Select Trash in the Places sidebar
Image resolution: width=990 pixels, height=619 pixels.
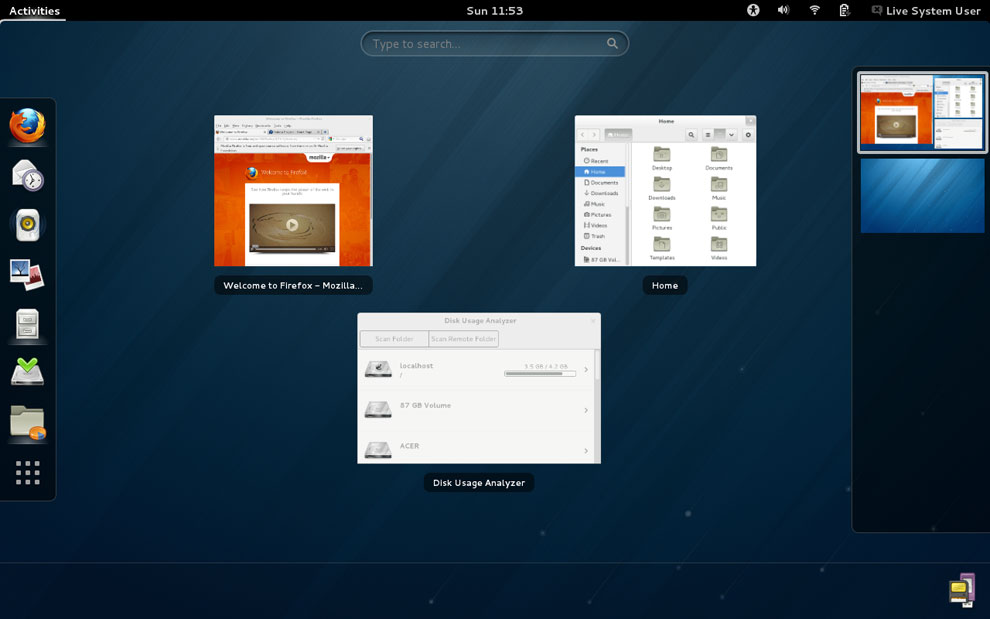[600, 236]
